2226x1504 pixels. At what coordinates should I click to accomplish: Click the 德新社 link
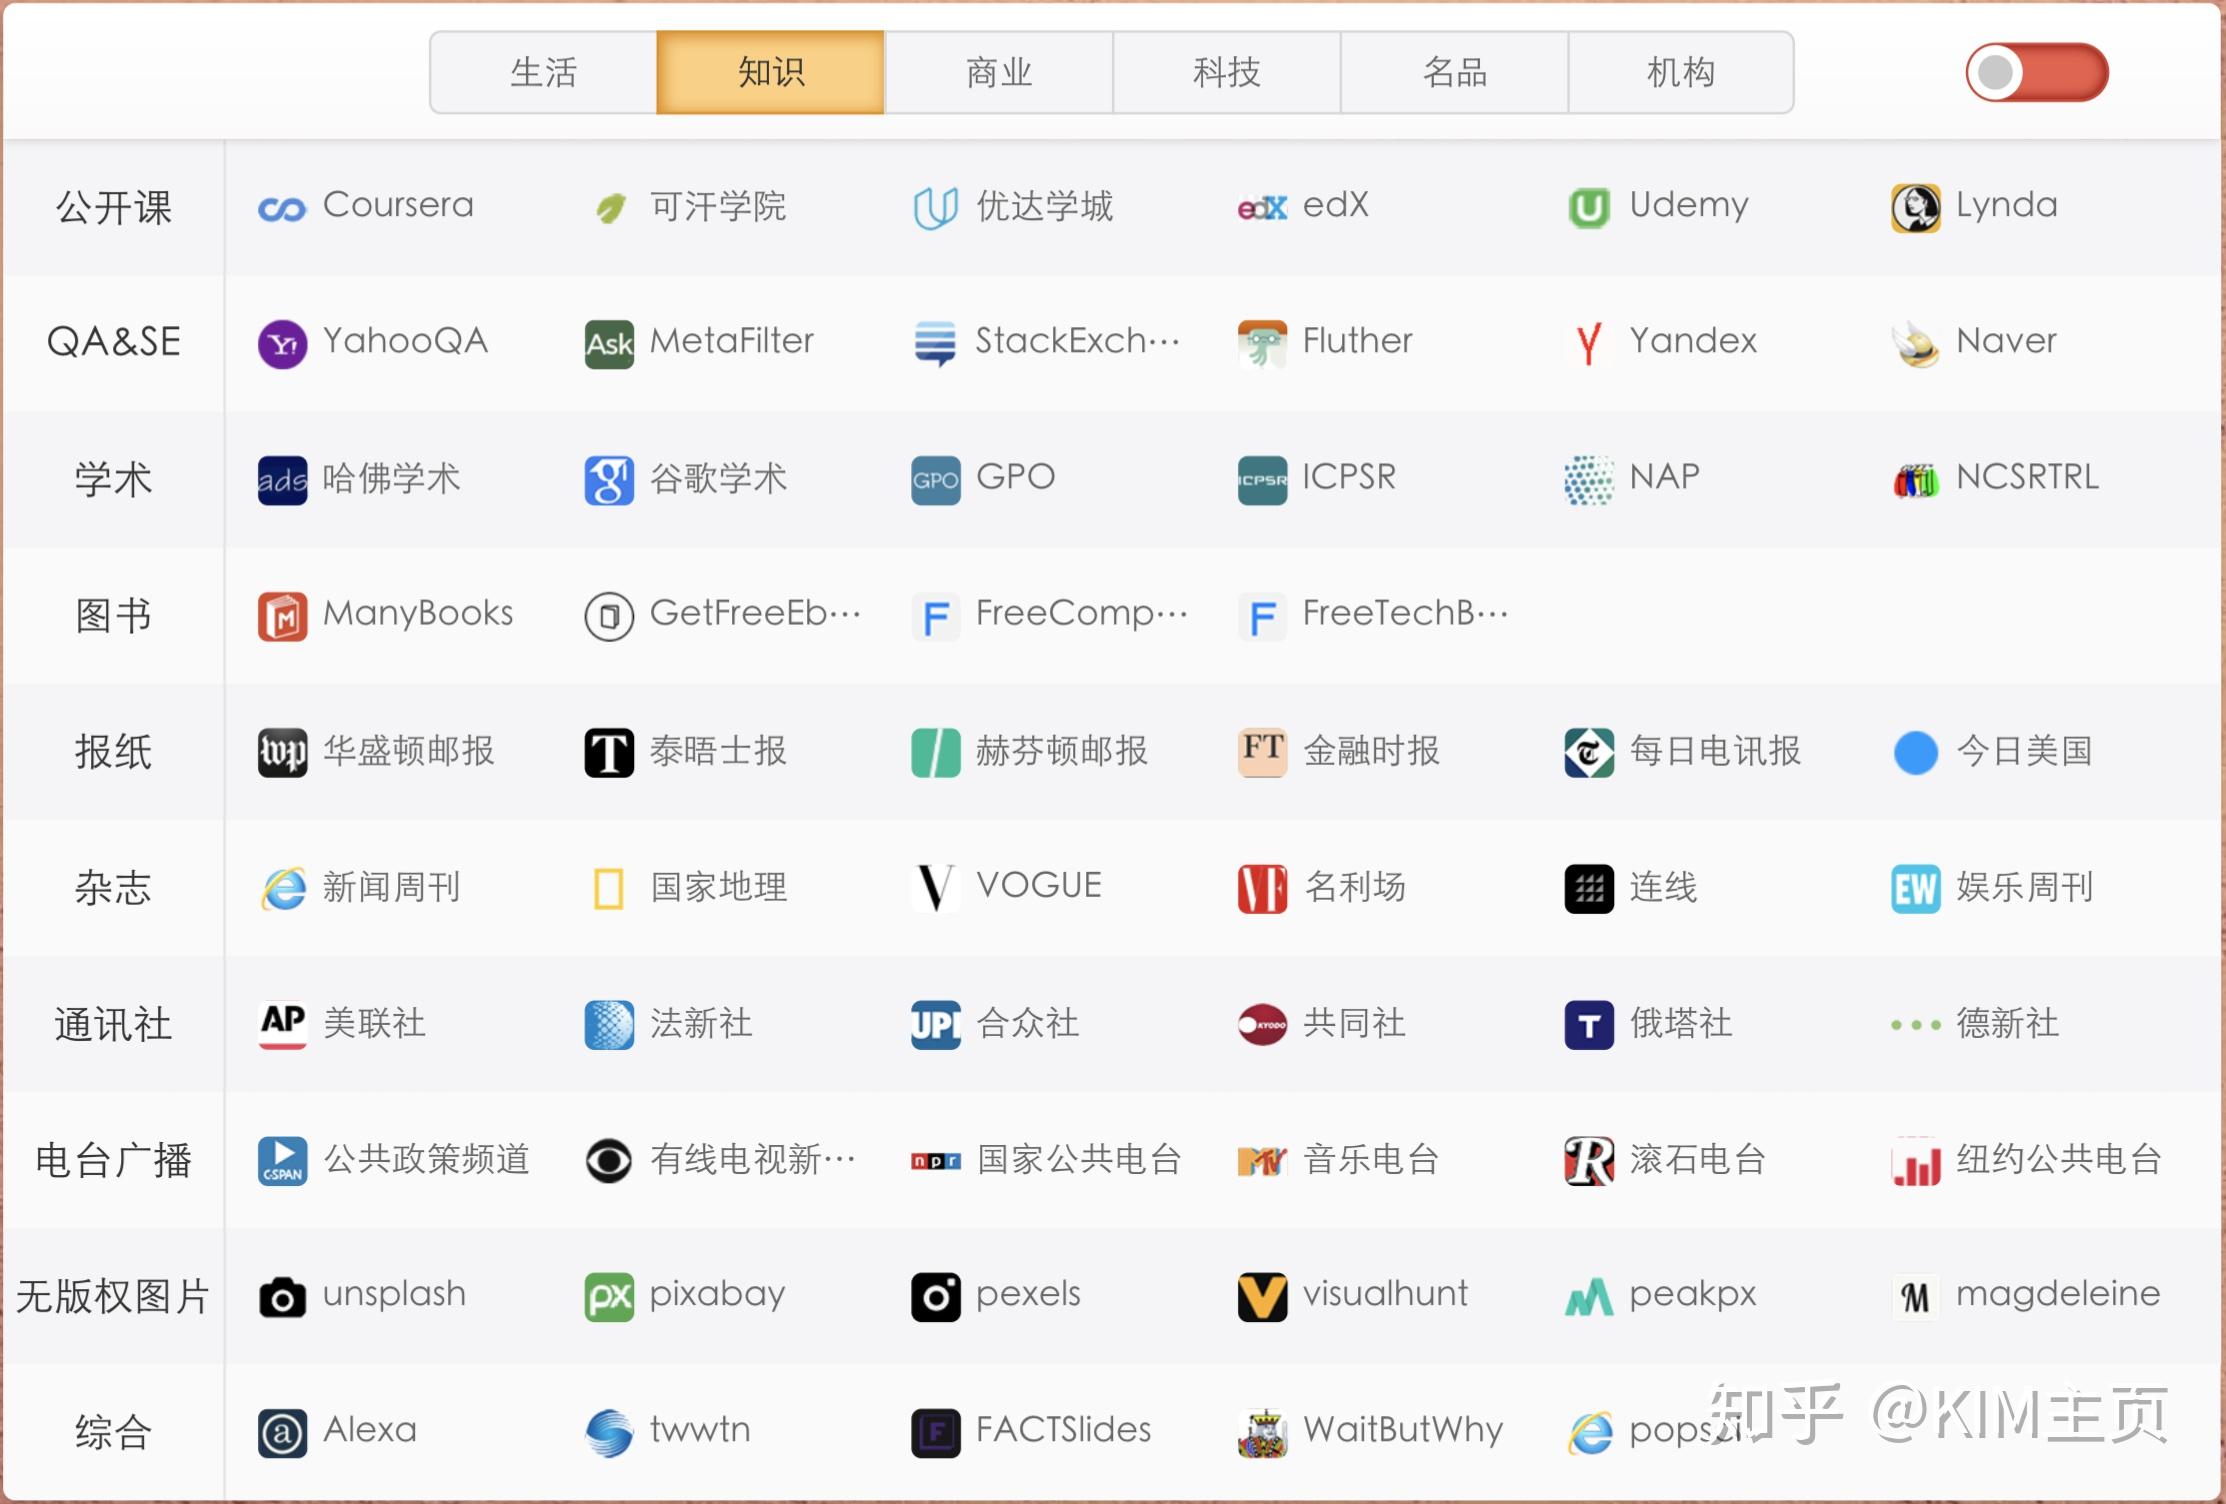coord(1976,1024)
